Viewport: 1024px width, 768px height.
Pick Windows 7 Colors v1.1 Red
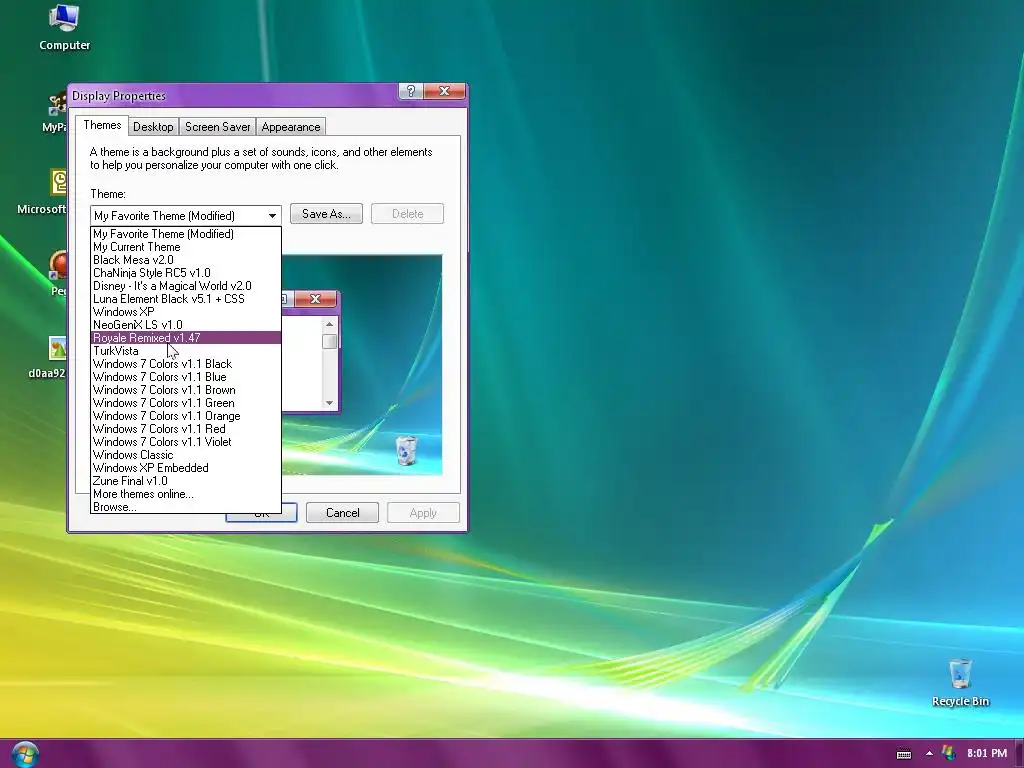[x=185, y=429]
